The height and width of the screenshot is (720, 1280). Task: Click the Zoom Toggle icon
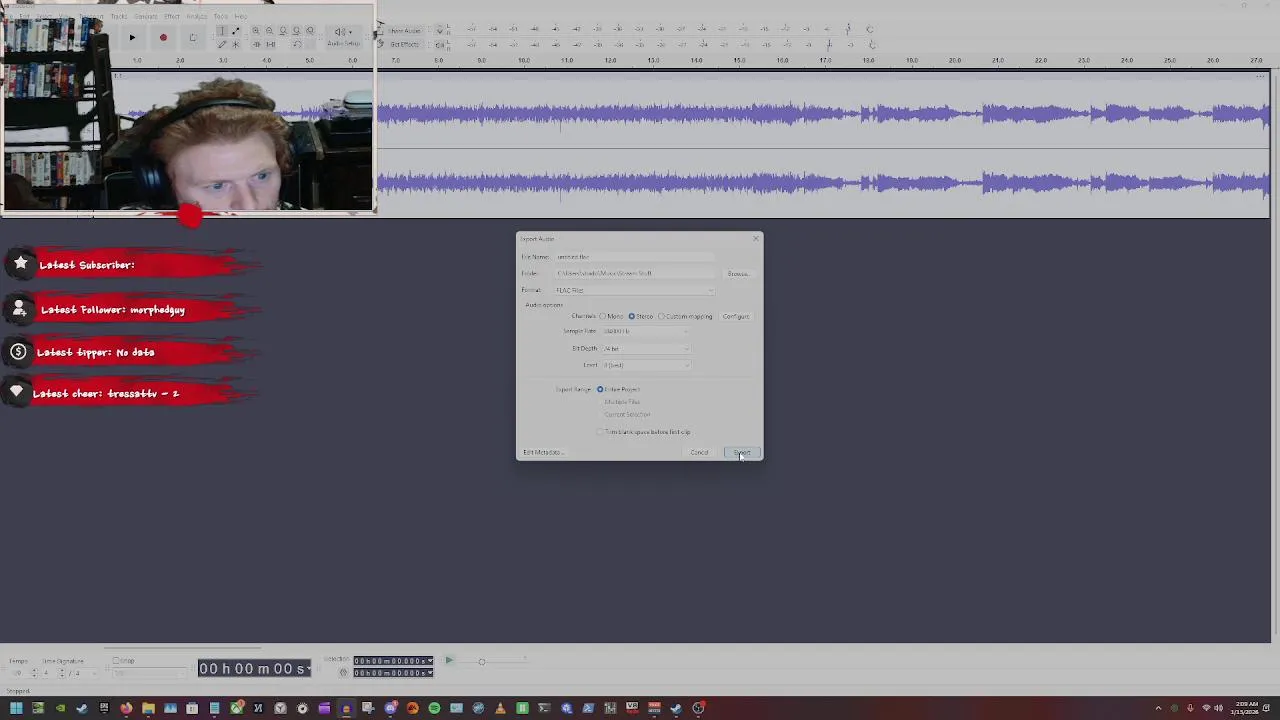pyautogui.click(x=310, y=31)
